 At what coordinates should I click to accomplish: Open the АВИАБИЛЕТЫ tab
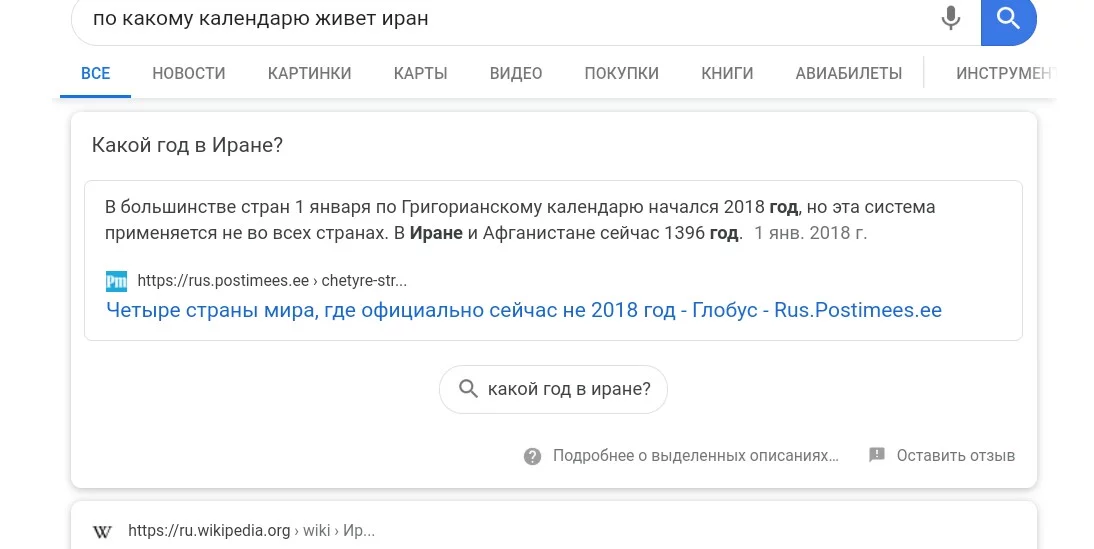click(x=849, y=73)
